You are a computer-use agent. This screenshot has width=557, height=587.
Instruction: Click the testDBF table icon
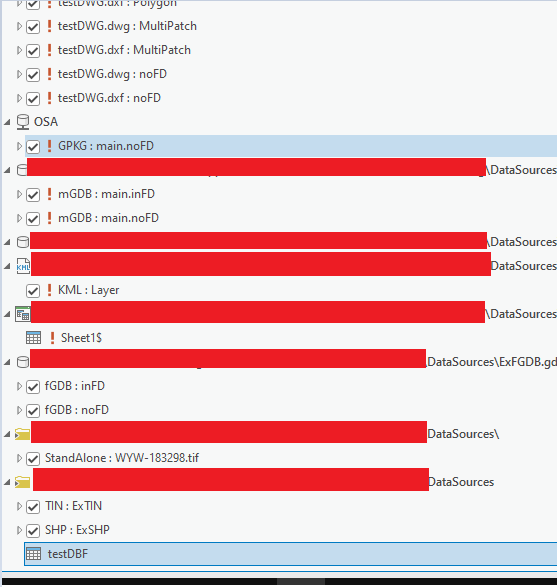(33, 554)
